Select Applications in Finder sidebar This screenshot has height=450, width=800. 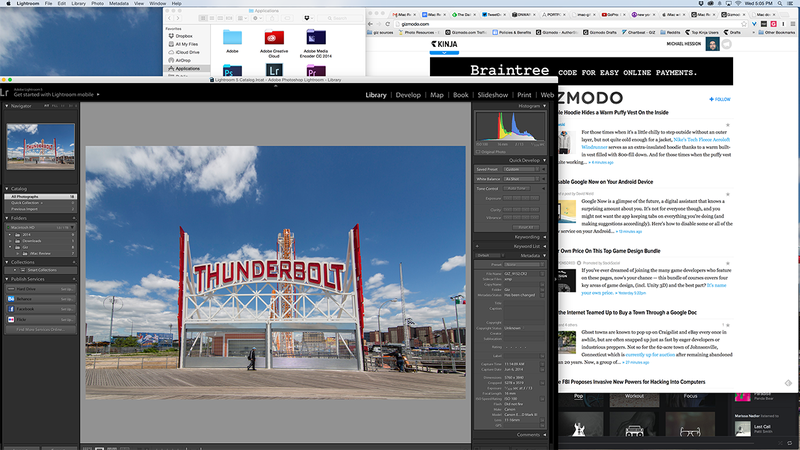(x=187, y=68)
